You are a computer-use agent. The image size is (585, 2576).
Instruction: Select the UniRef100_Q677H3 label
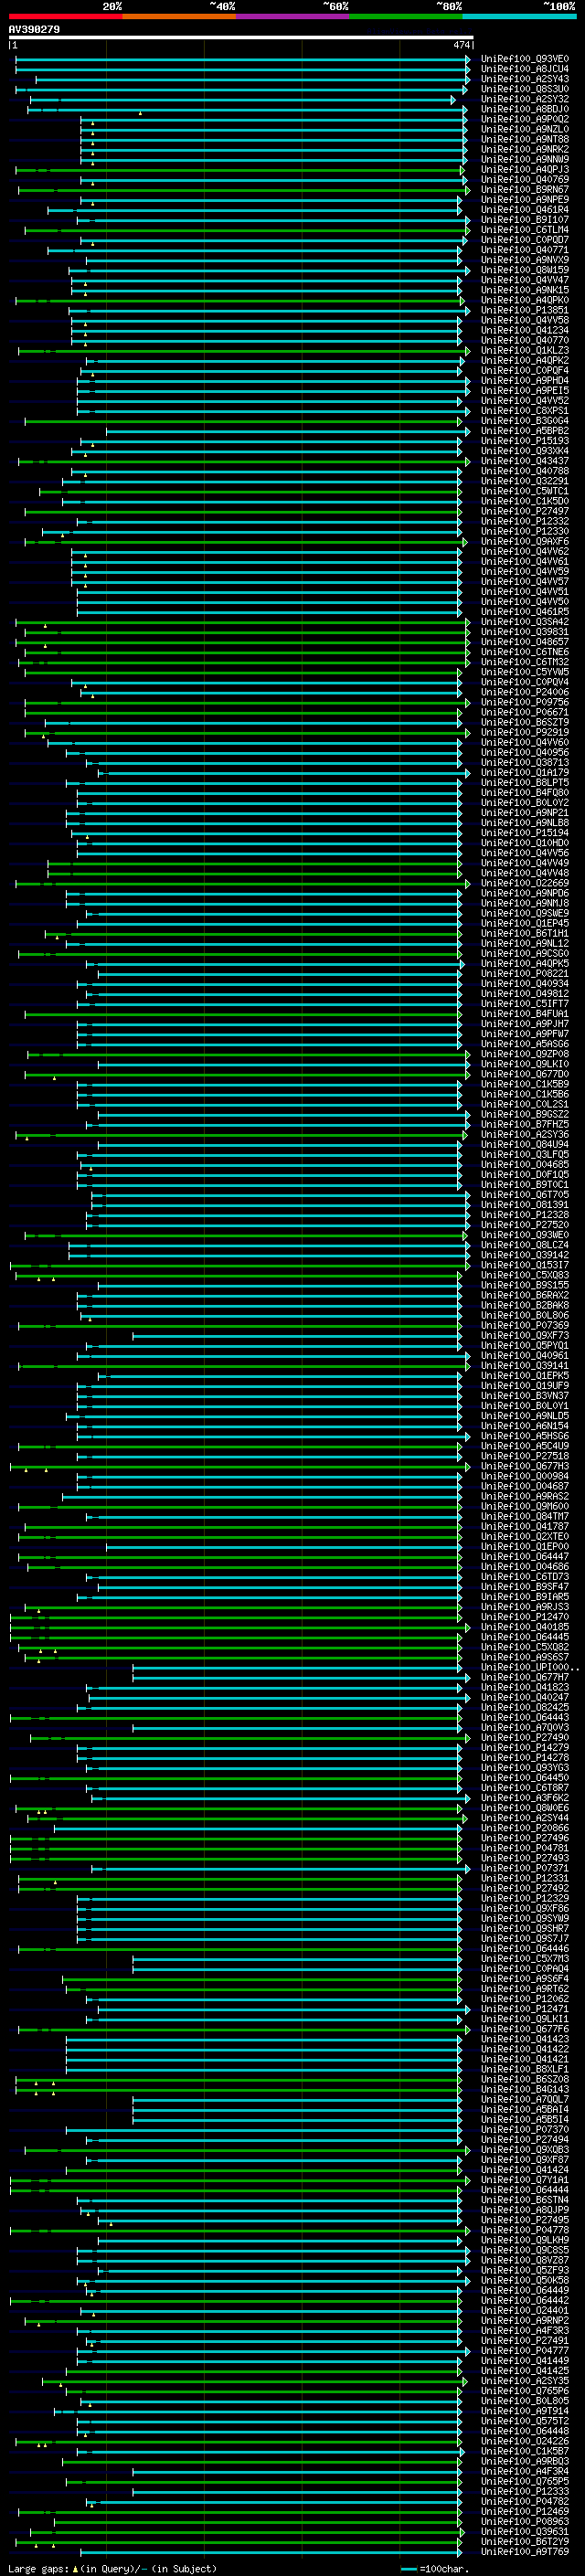524,1466
